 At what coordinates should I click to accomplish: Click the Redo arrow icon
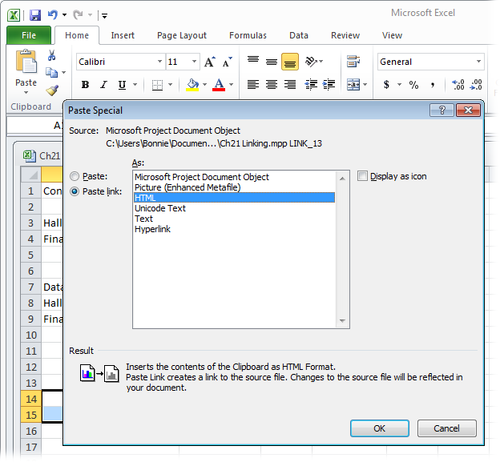78,15
